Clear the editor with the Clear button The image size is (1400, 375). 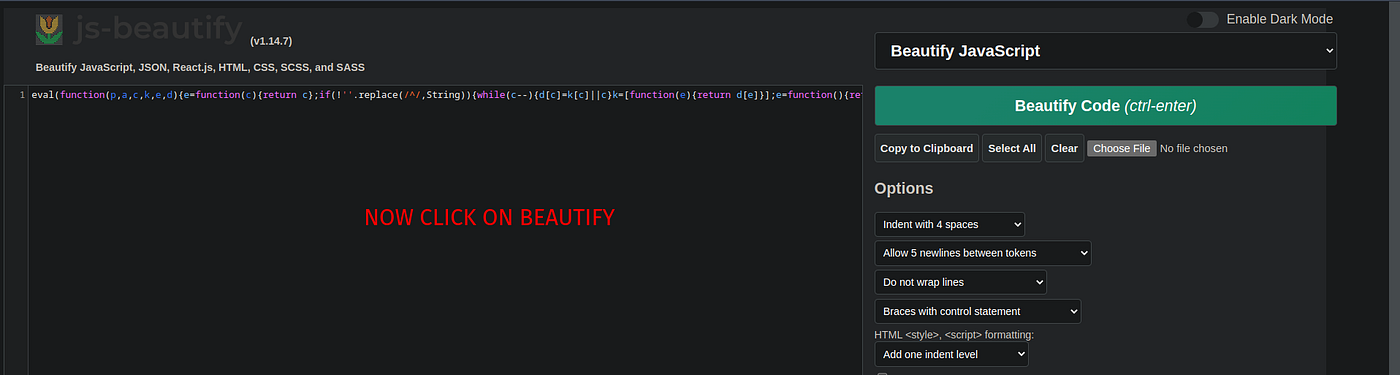1064,148
